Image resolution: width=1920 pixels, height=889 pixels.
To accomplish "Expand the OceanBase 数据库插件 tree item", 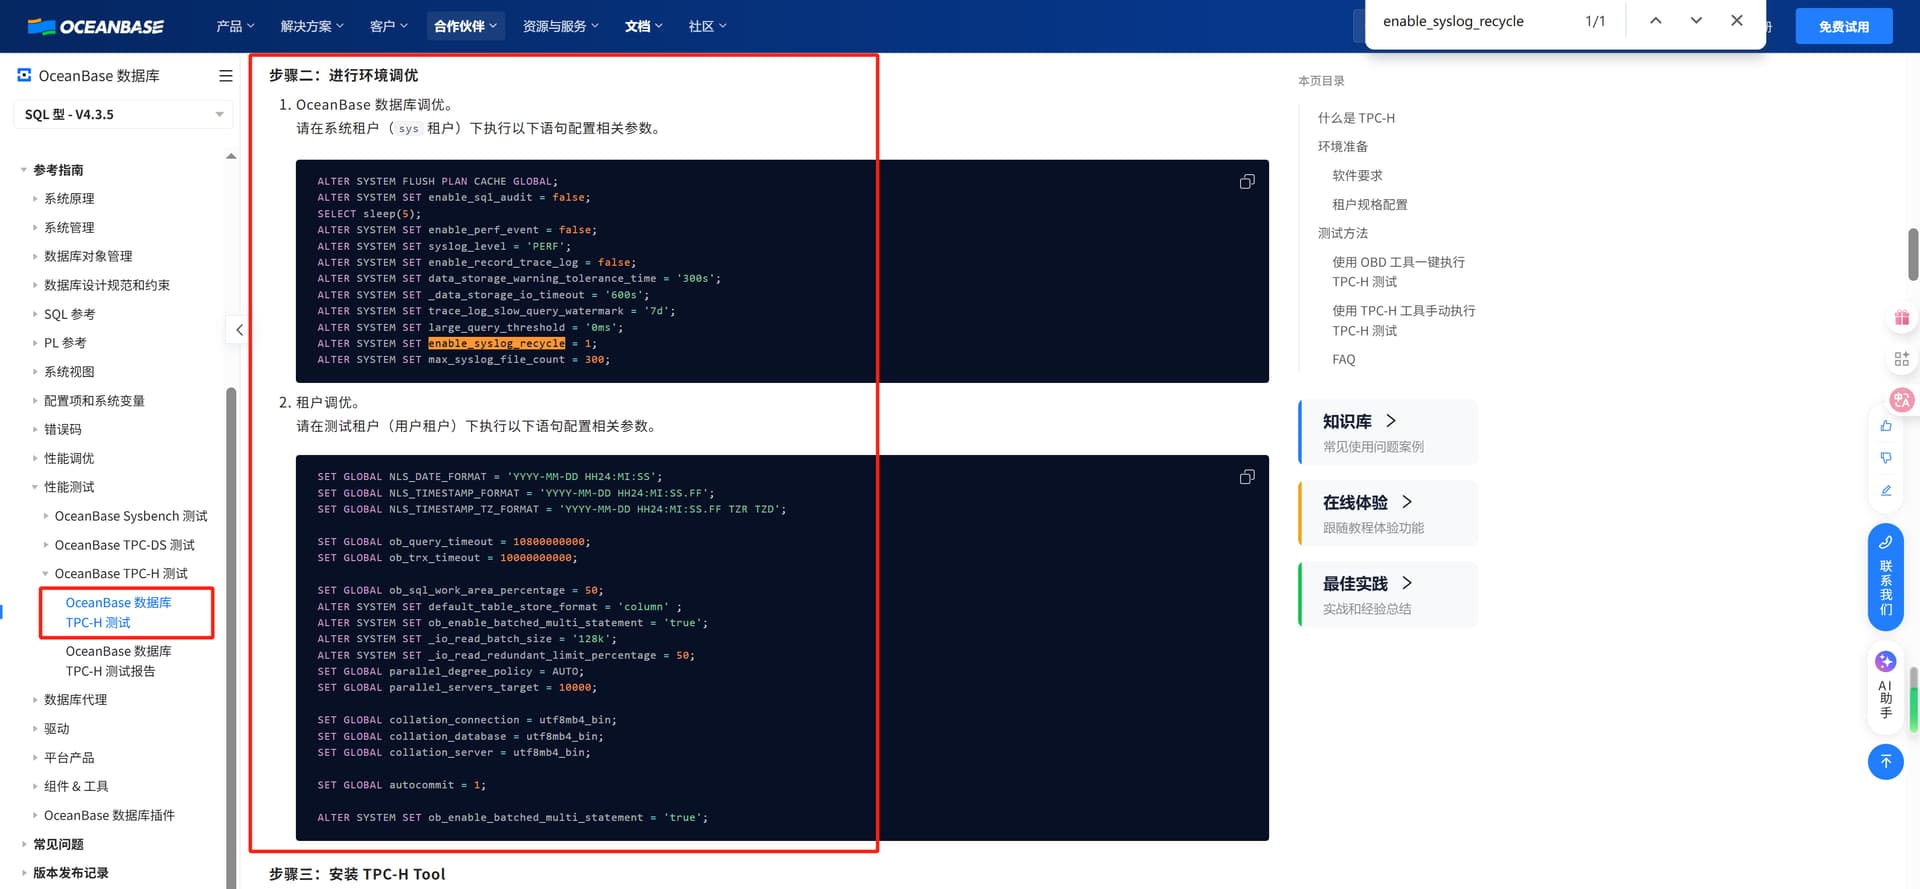I will pos(35,816).
